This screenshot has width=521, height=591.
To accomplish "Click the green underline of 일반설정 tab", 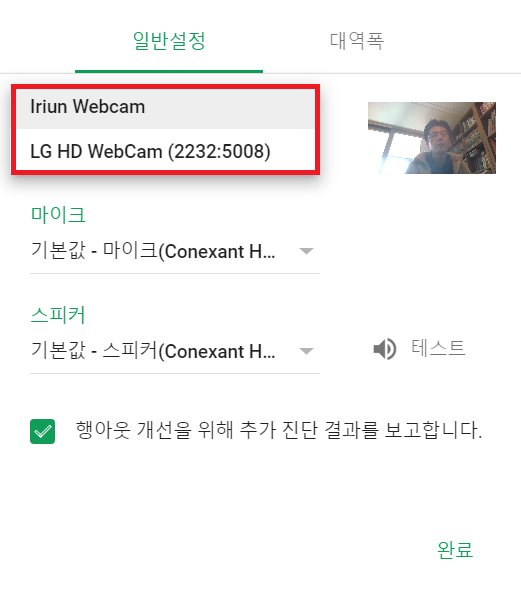I will (169, 71).
